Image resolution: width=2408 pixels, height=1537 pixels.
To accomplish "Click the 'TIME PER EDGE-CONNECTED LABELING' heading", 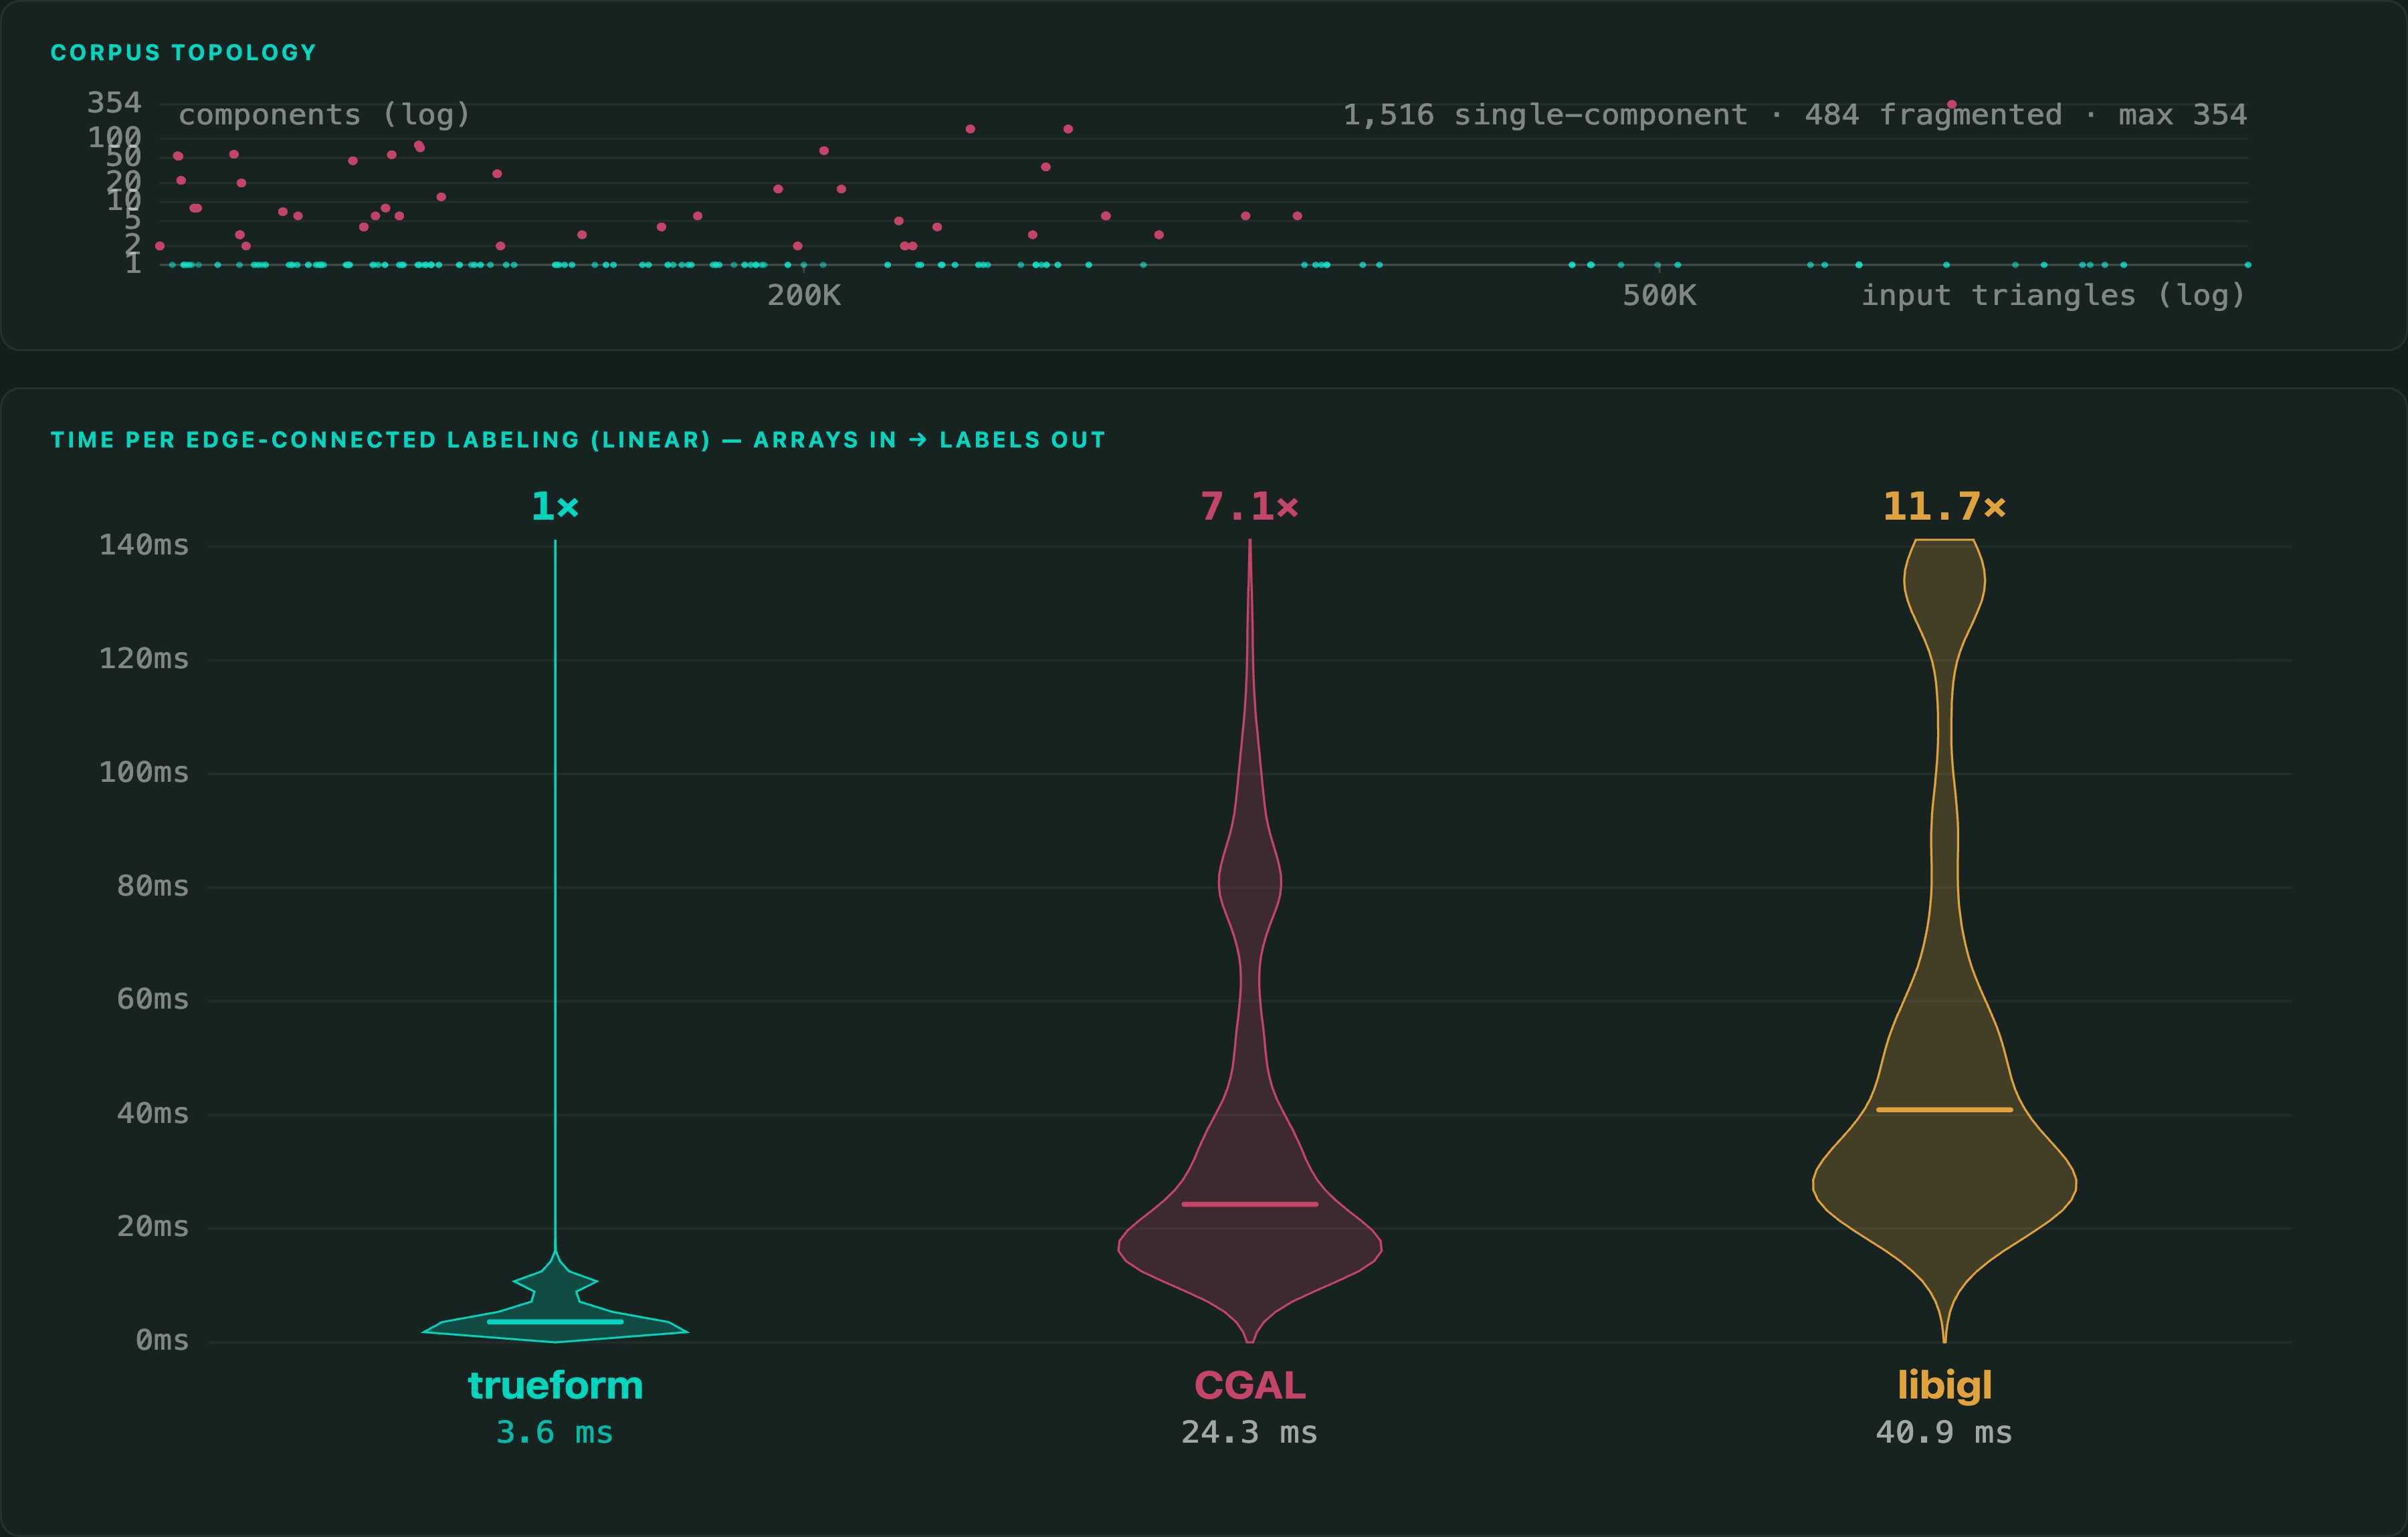I will [x=578, y=440].
